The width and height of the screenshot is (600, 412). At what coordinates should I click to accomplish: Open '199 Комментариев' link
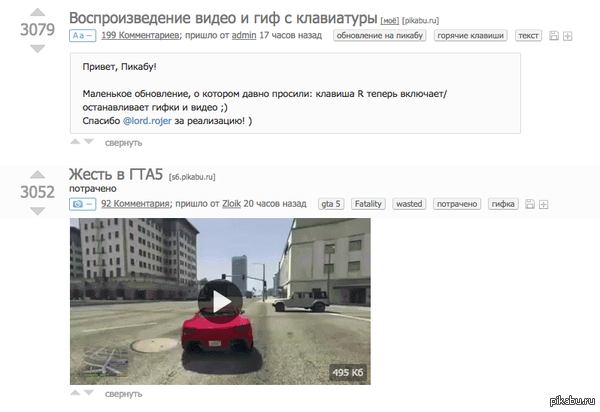[140, 35]
